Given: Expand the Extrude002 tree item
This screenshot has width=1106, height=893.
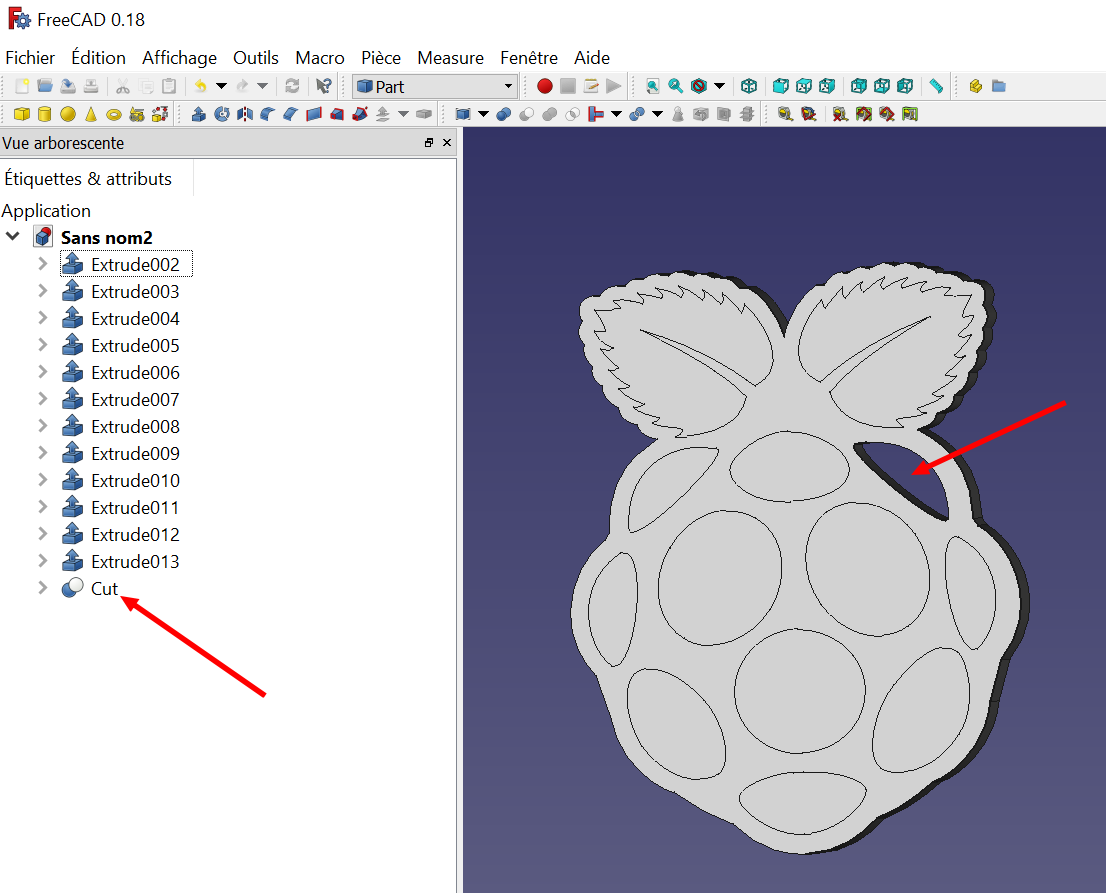Looking at the screenshot, I should click(42, 264).
